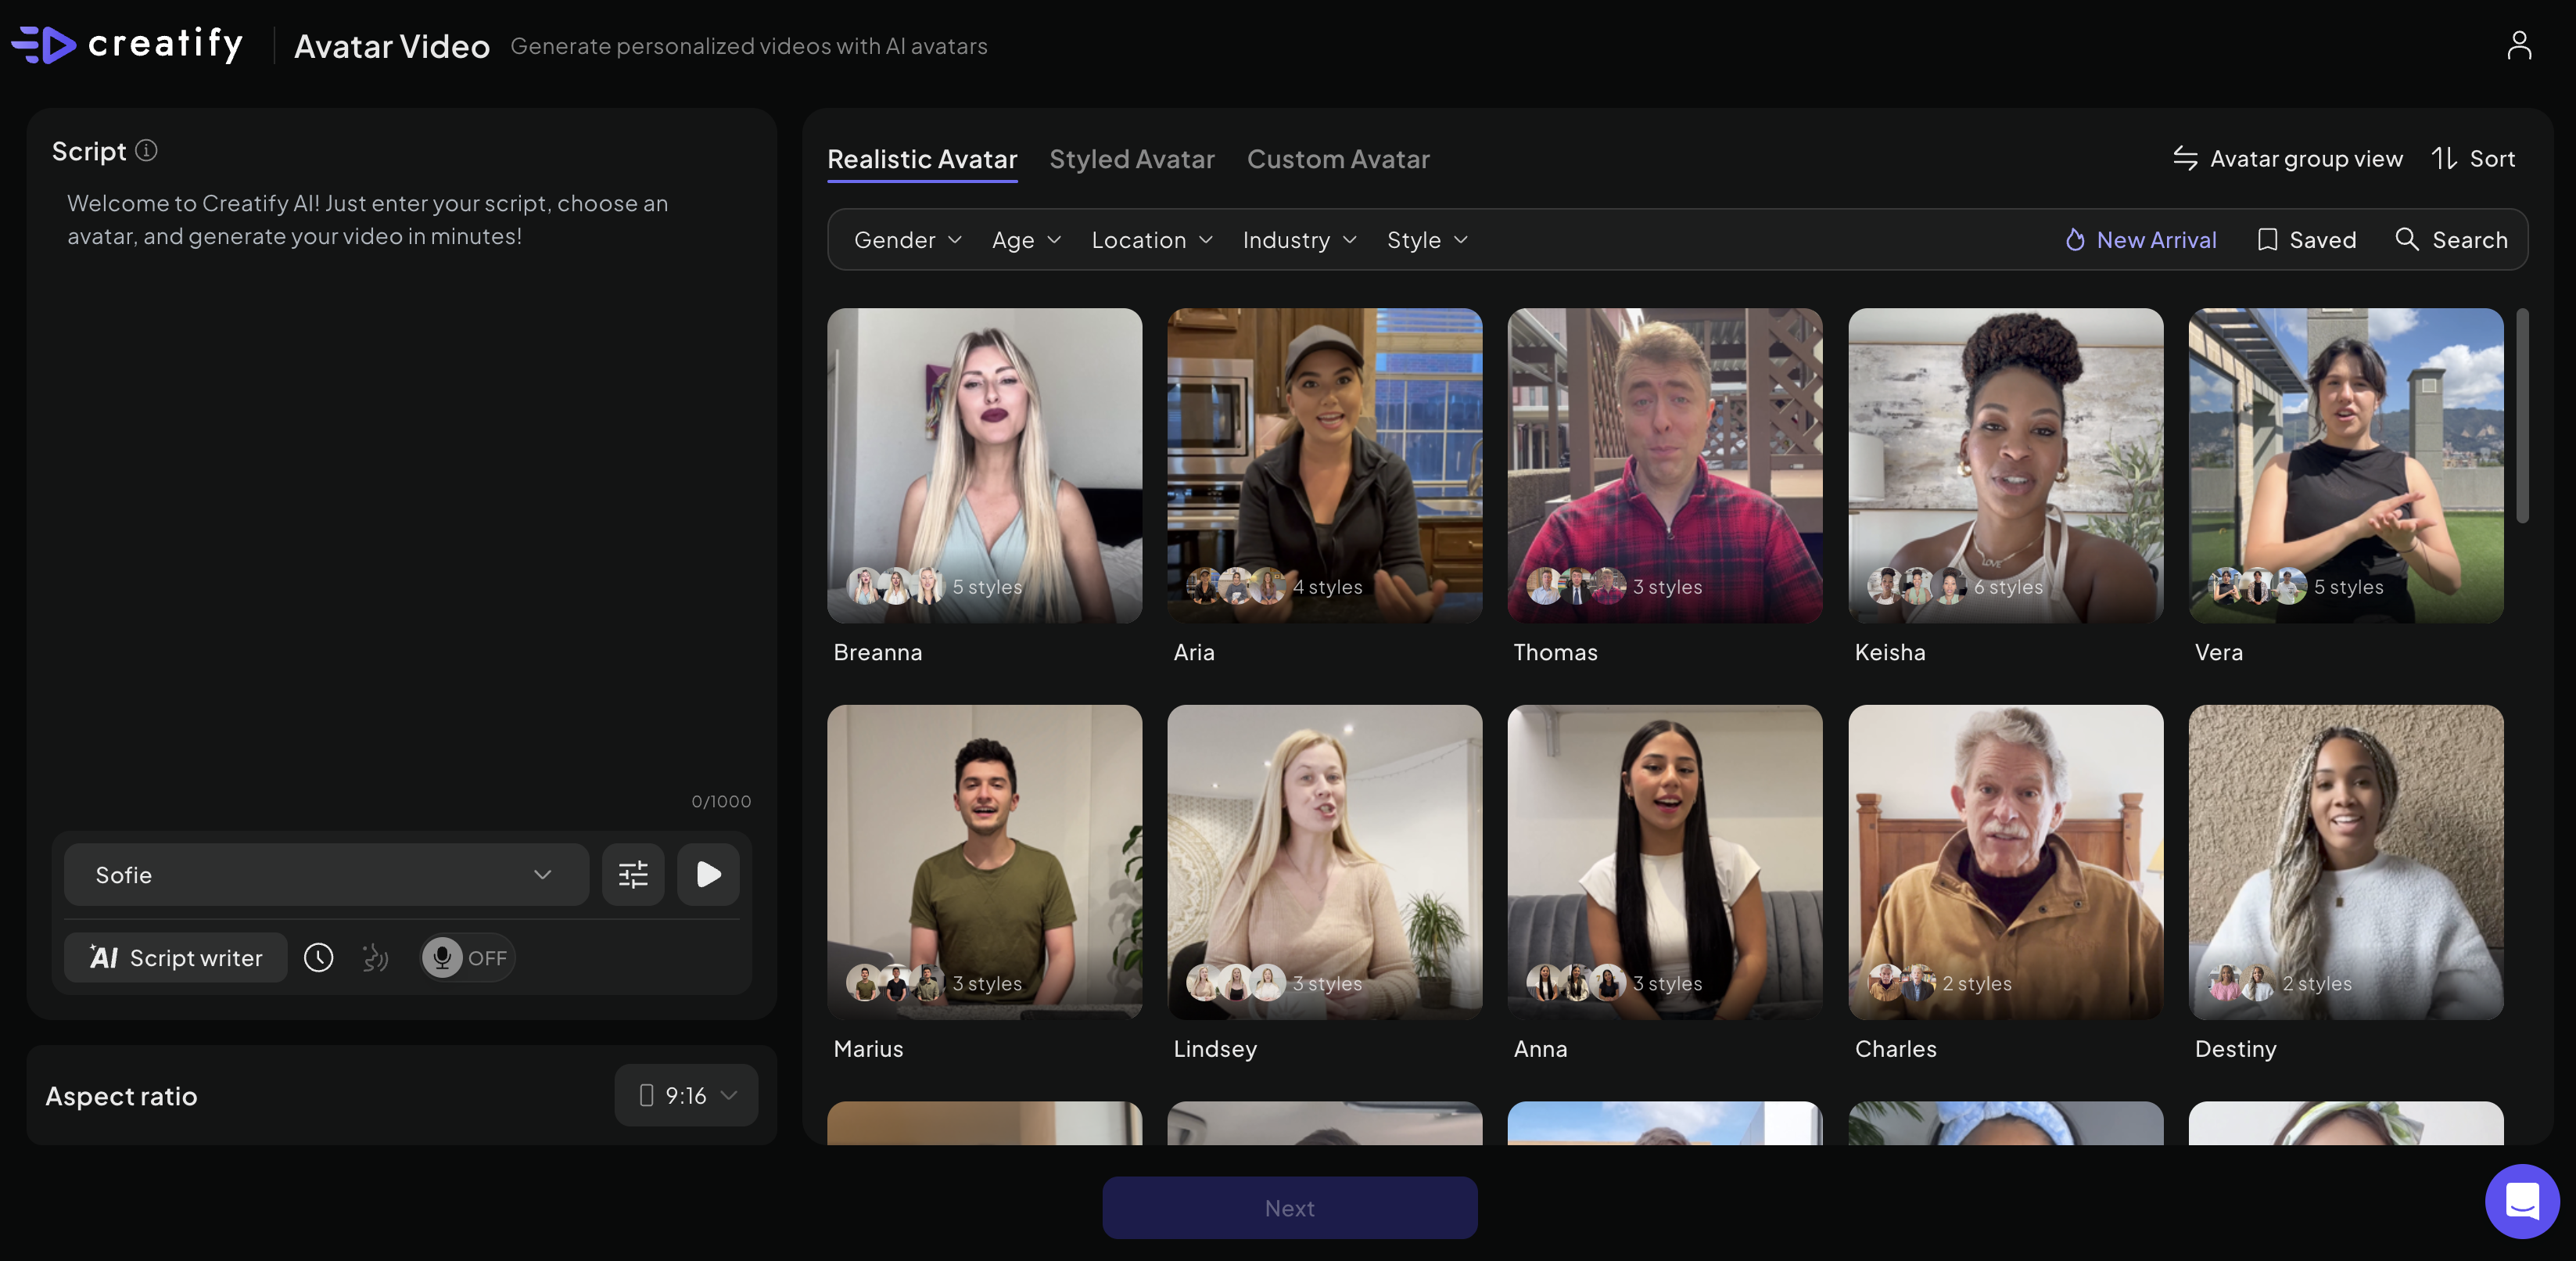This screenshot has height=1261, width=2576.
Task: Toggle the microphone OFF switch
Action: (466, 958)
